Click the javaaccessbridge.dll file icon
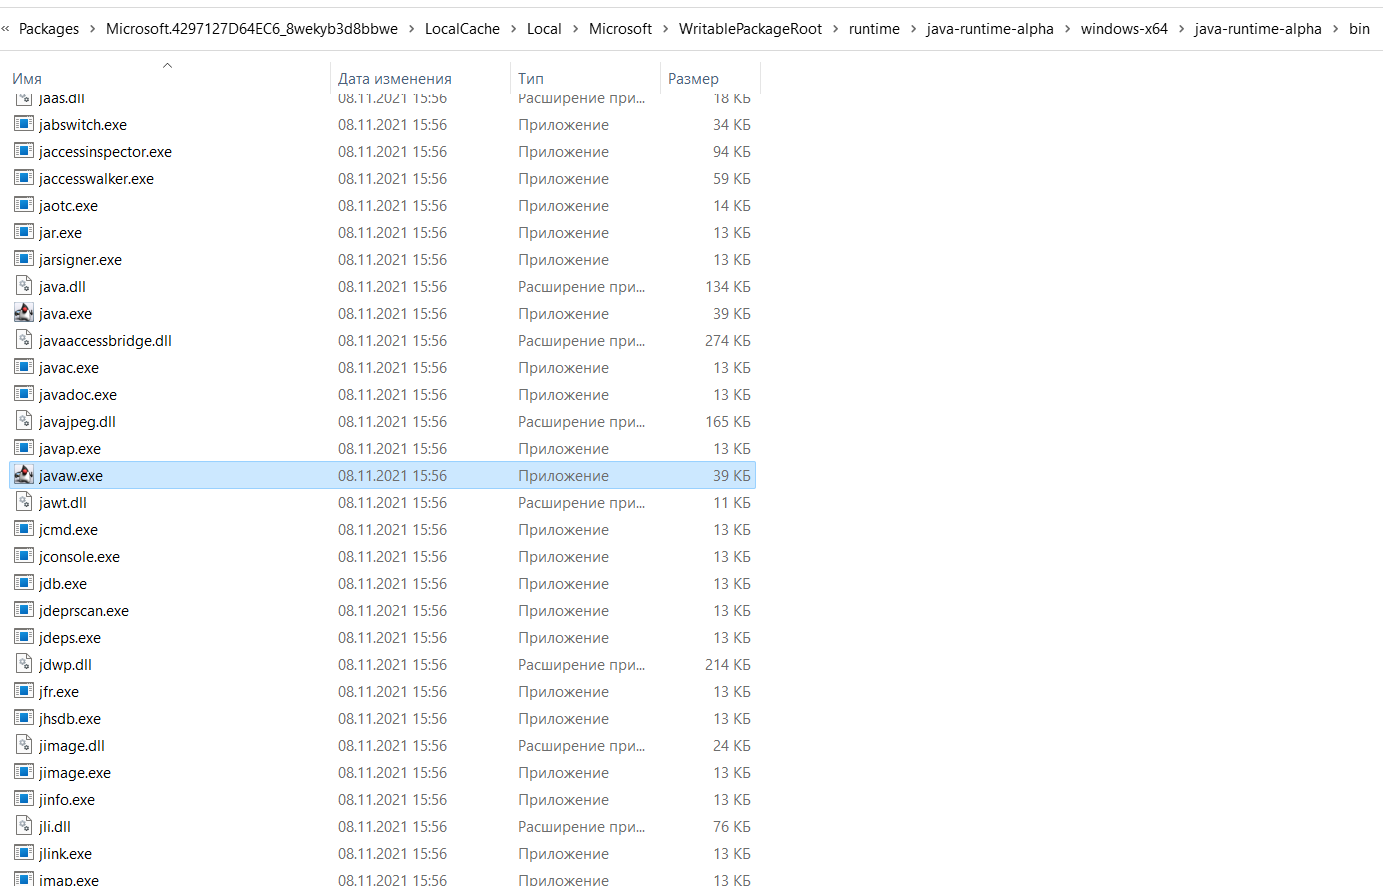 [24, 340]
